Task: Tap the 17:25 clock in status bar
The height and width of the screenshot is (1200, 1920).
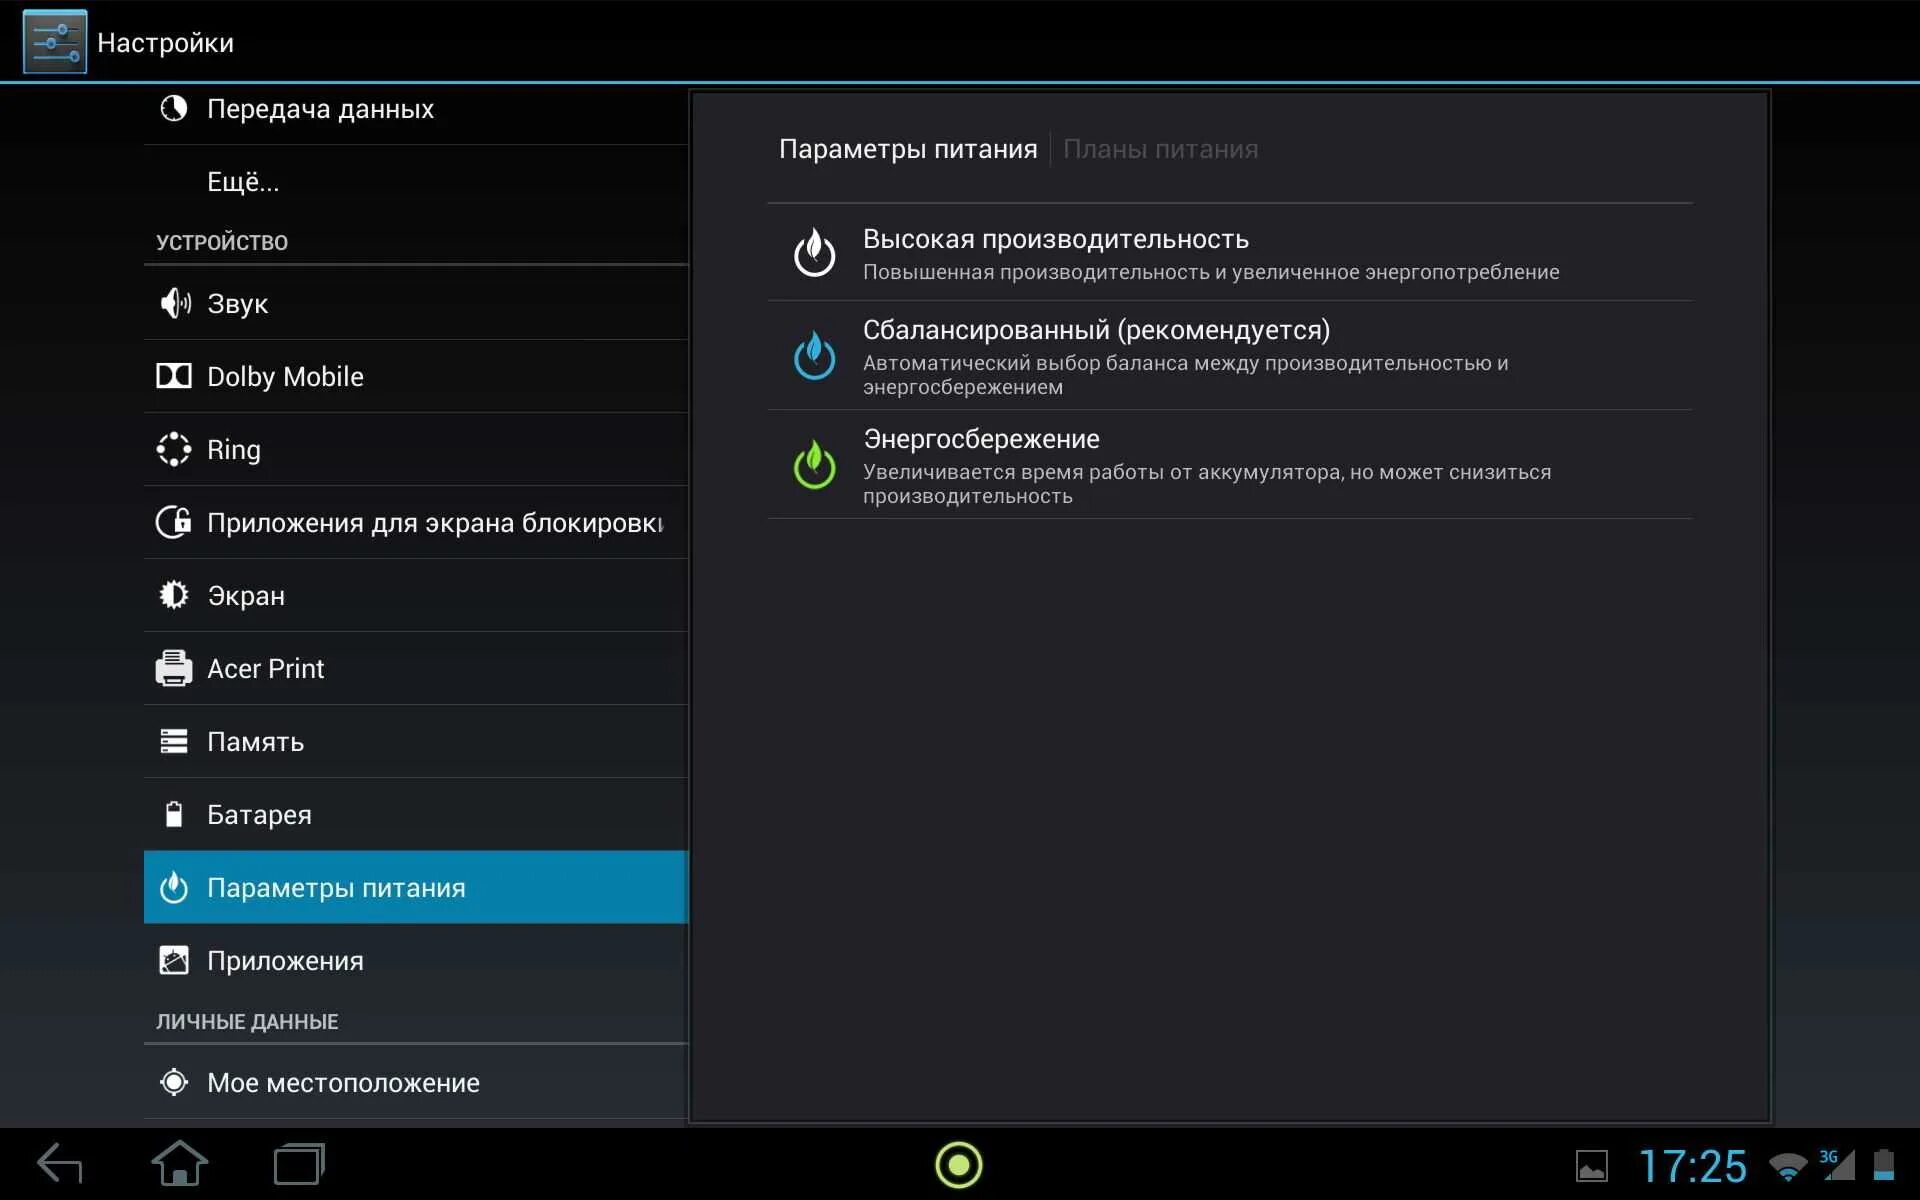Action: (x=1692, y=1166)
